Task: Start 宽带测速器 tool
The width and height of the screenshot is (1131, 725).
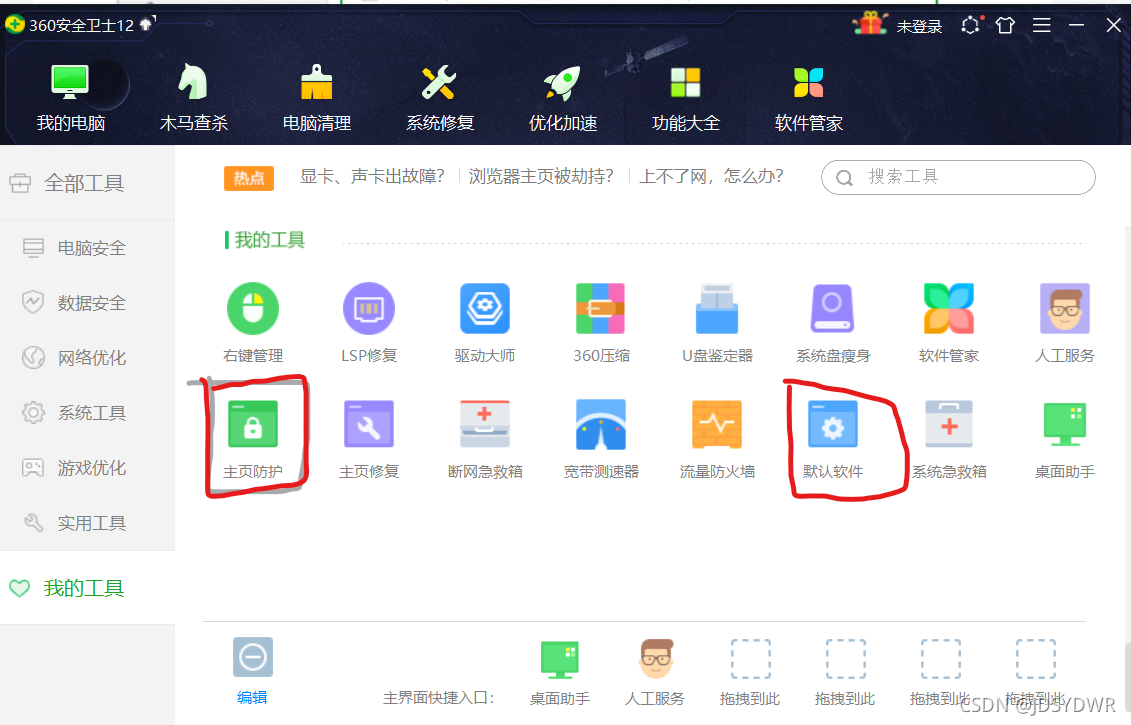Action: coord(601,439)
